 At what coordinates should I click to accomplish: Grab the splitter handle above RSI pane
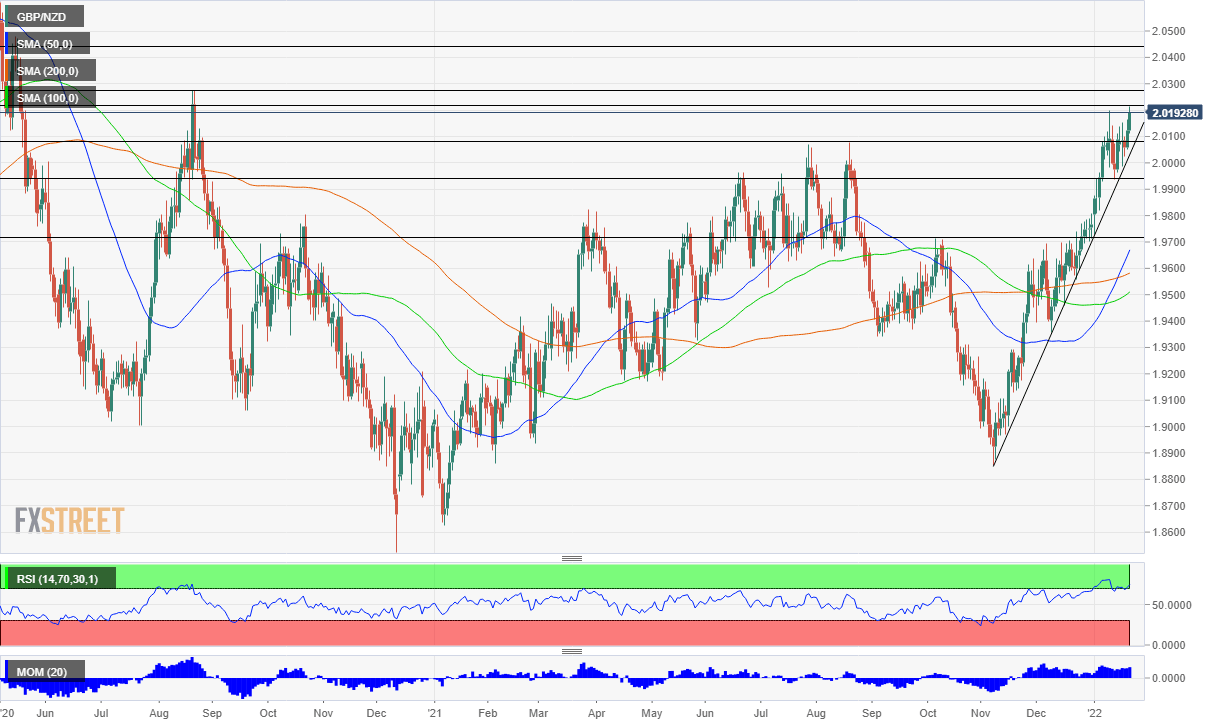pyautogui.click(x=572, y=559)
